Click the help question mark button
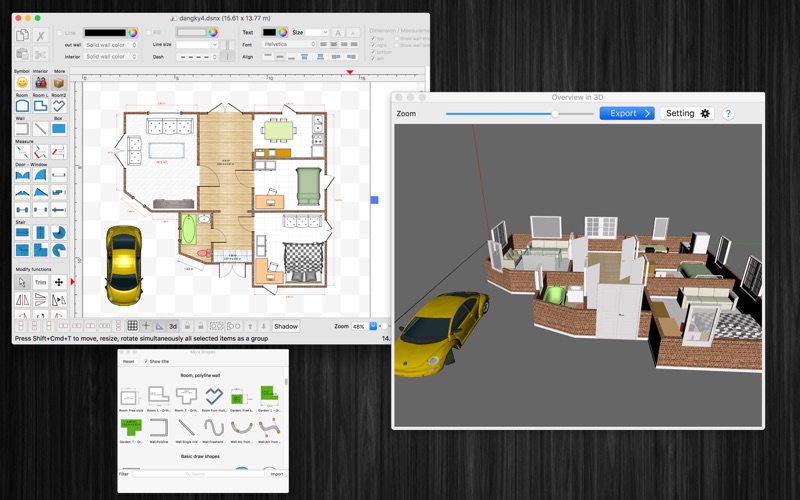 pos(728,114)
